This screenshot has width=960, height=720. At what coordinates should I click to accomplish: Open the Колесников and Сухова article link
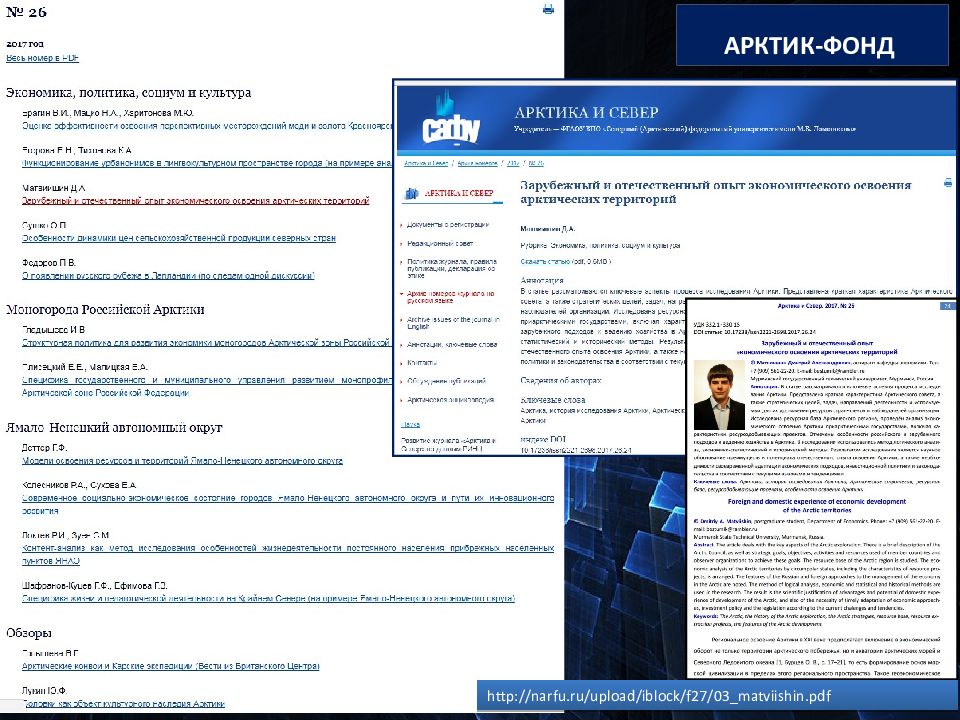(x=288, y=504)
